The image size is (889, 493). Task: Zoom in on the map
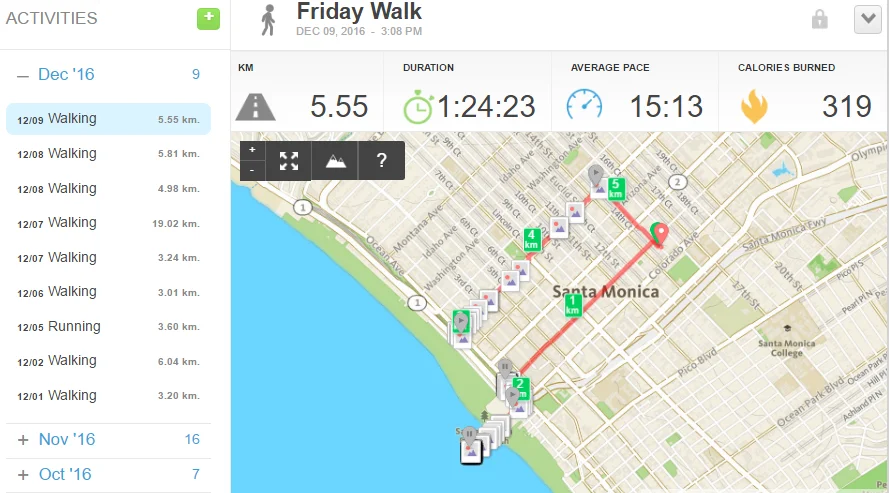point(252,150)
